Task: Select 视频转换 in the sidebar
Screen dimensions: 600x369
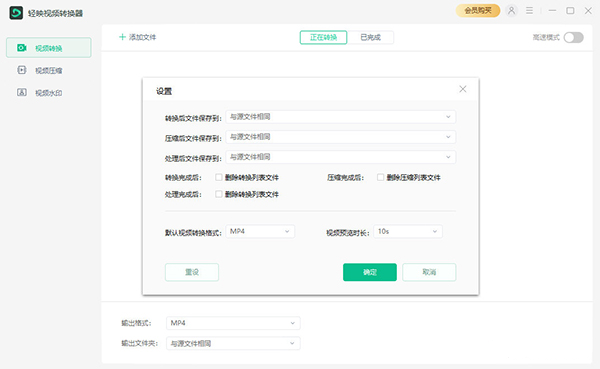Action: [x=49, y=48]
